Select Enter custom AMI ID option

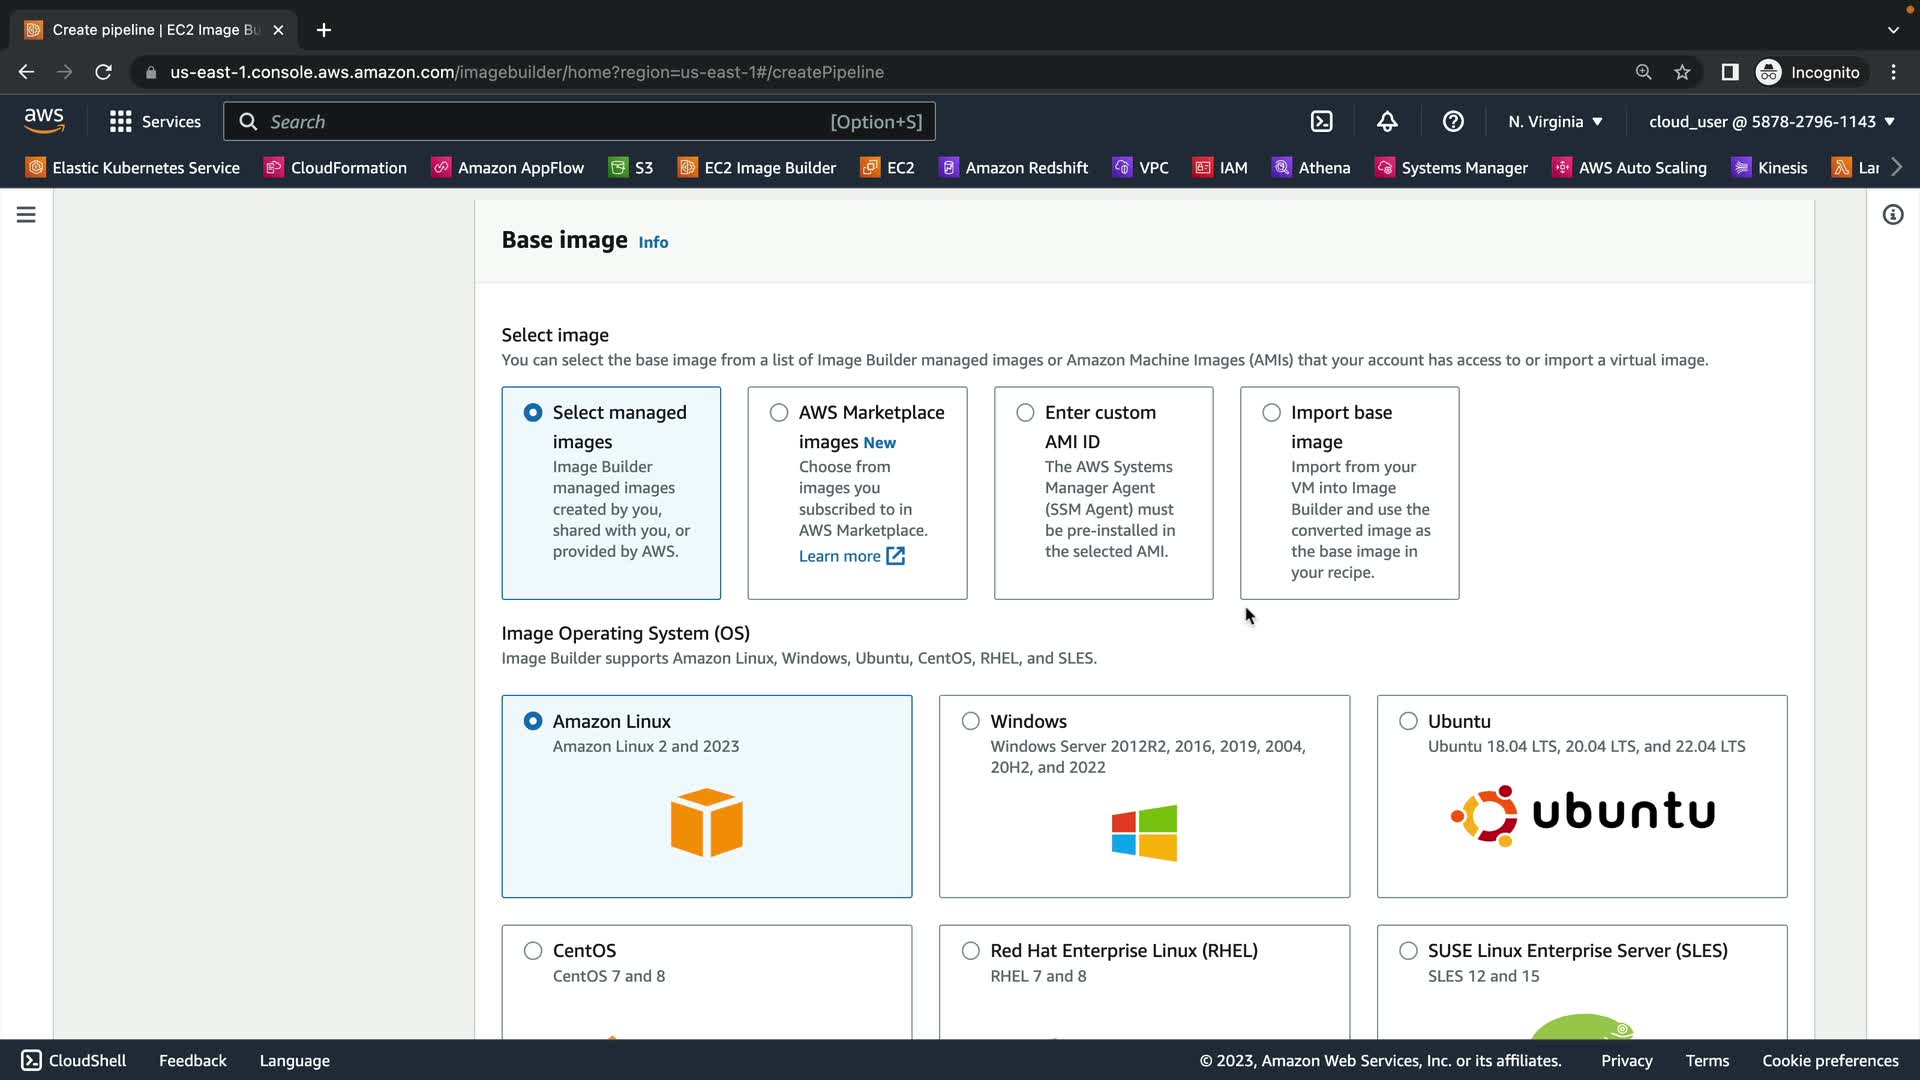click(x=1025, y=413)
